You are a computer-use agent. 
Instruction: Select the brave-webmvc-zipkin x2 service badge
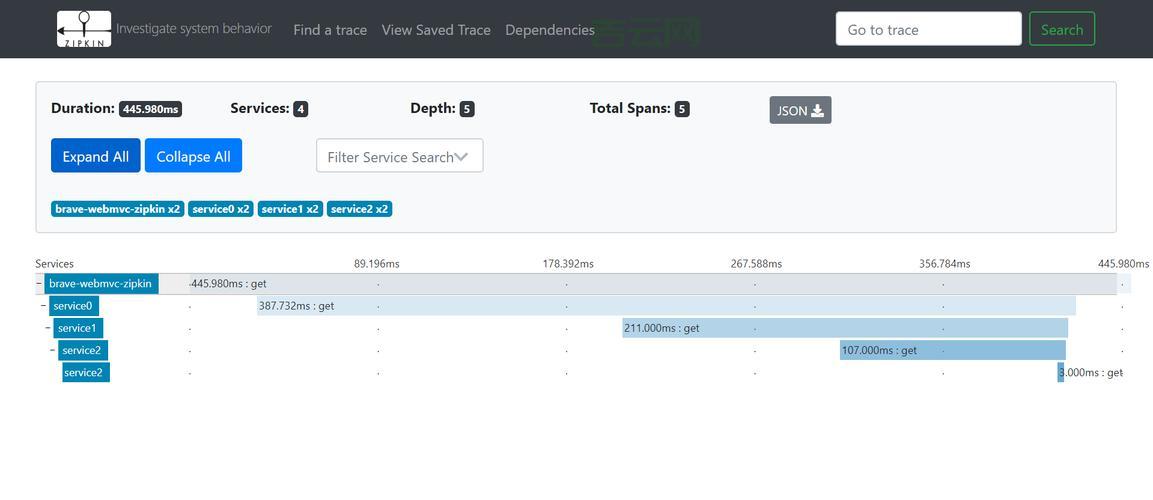click(x=117, y=209)
